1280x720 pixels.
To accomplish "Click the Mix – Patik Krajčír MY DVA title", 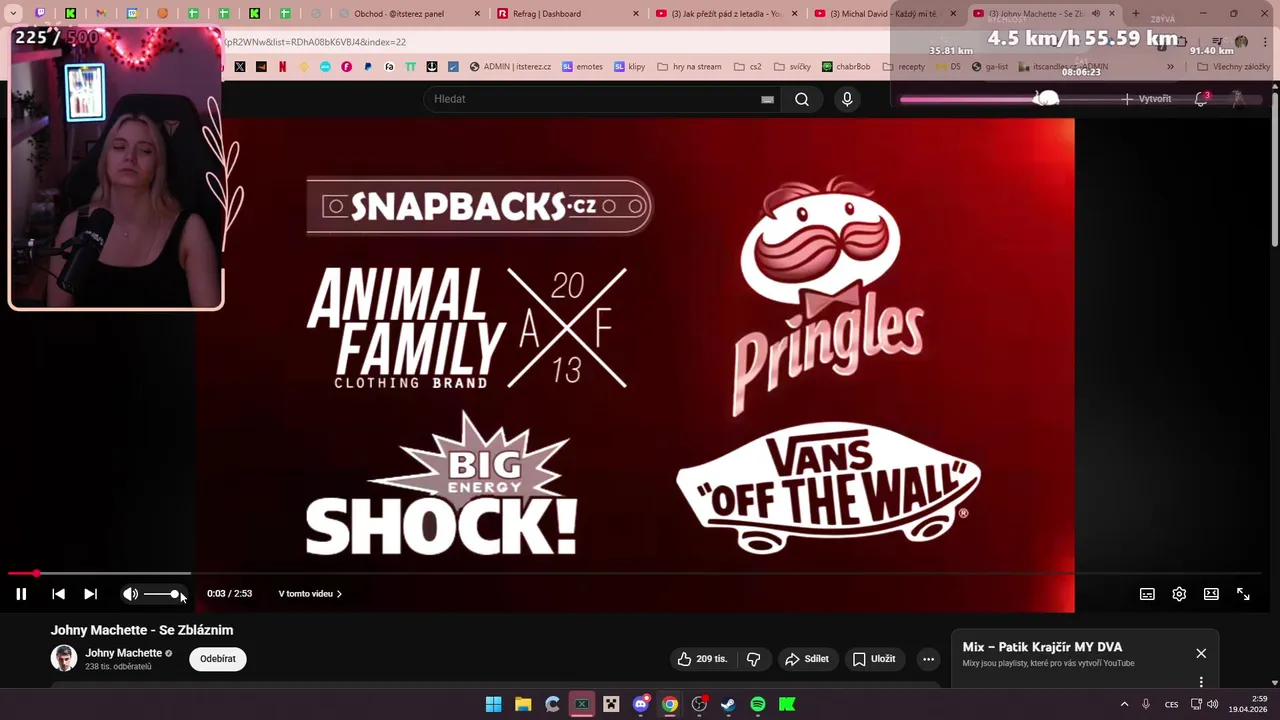I will click(x=1042, y=647).
